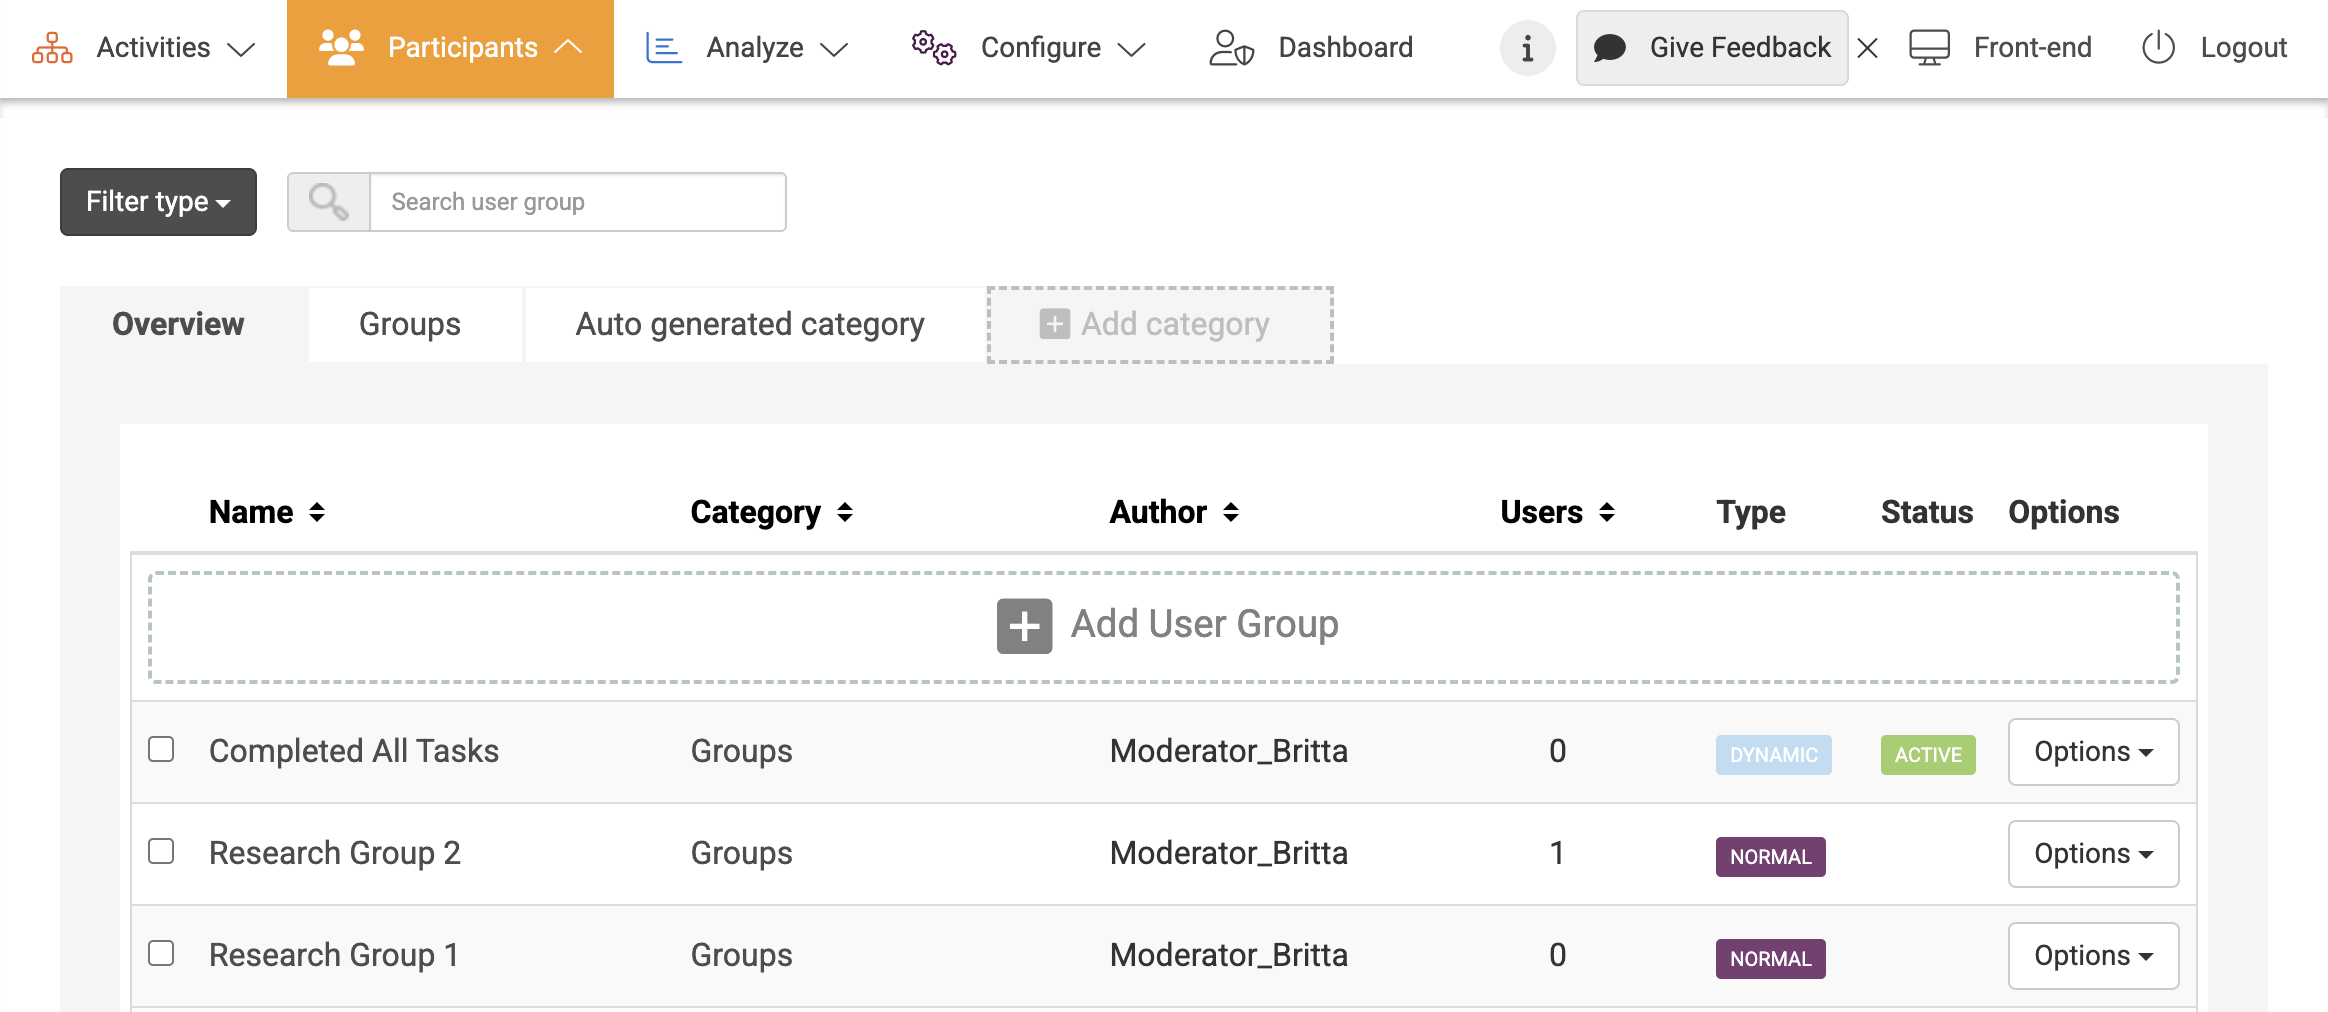Expand Options for Completed All Tasks
Viewport: 2328px width, 1012px height.
(2093, 752)
